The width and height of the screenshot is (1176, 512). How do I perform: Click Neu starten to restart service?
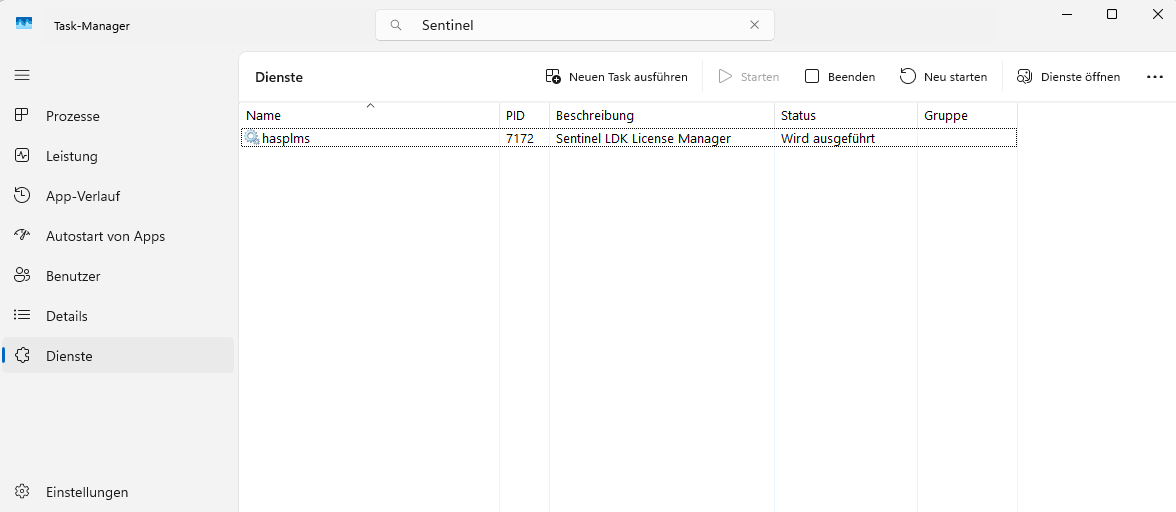(943, 77)
